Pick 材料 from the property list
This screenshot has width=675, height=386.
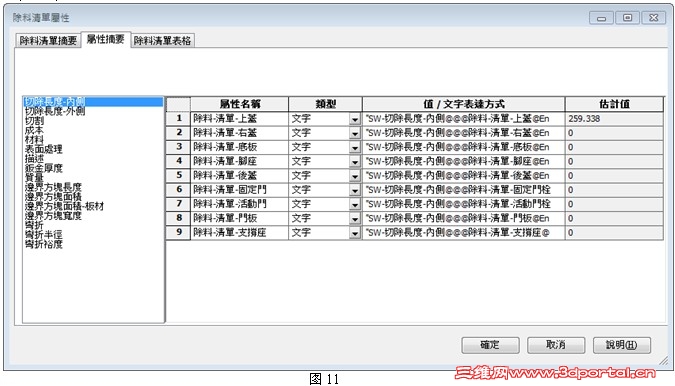click(x=34, y=139)
